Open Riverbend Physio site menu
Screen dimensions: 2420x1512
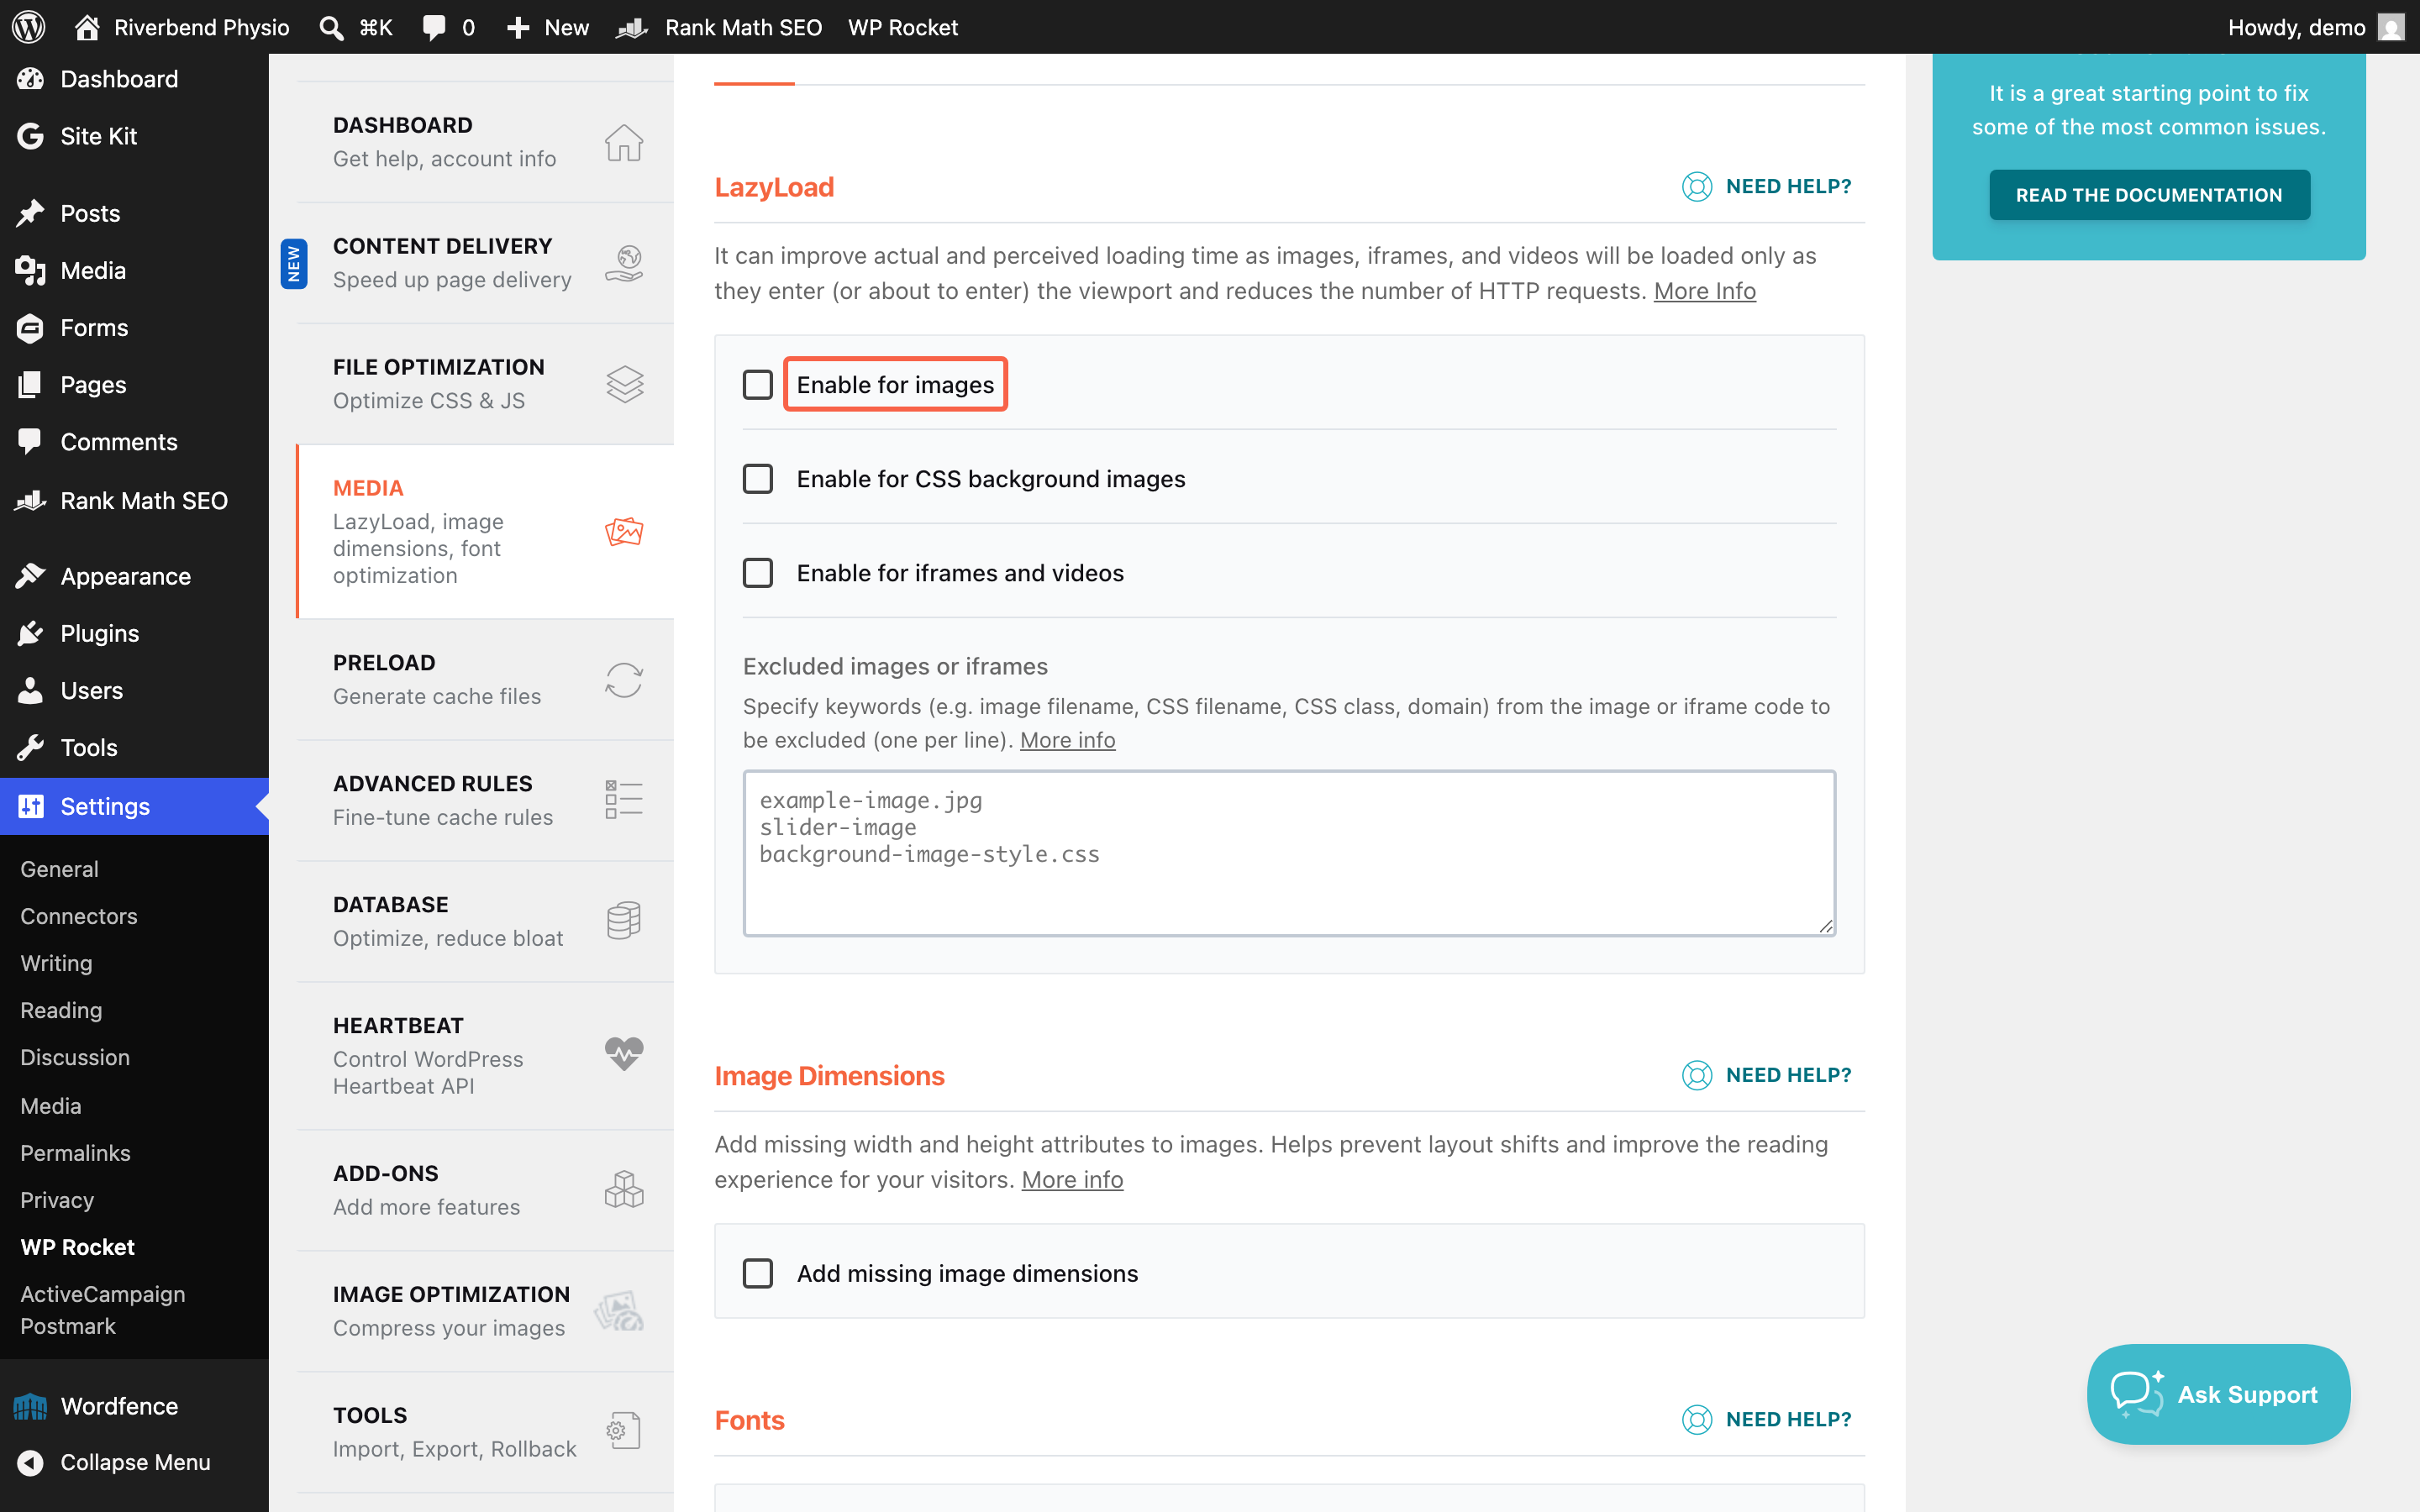(182, 27)
